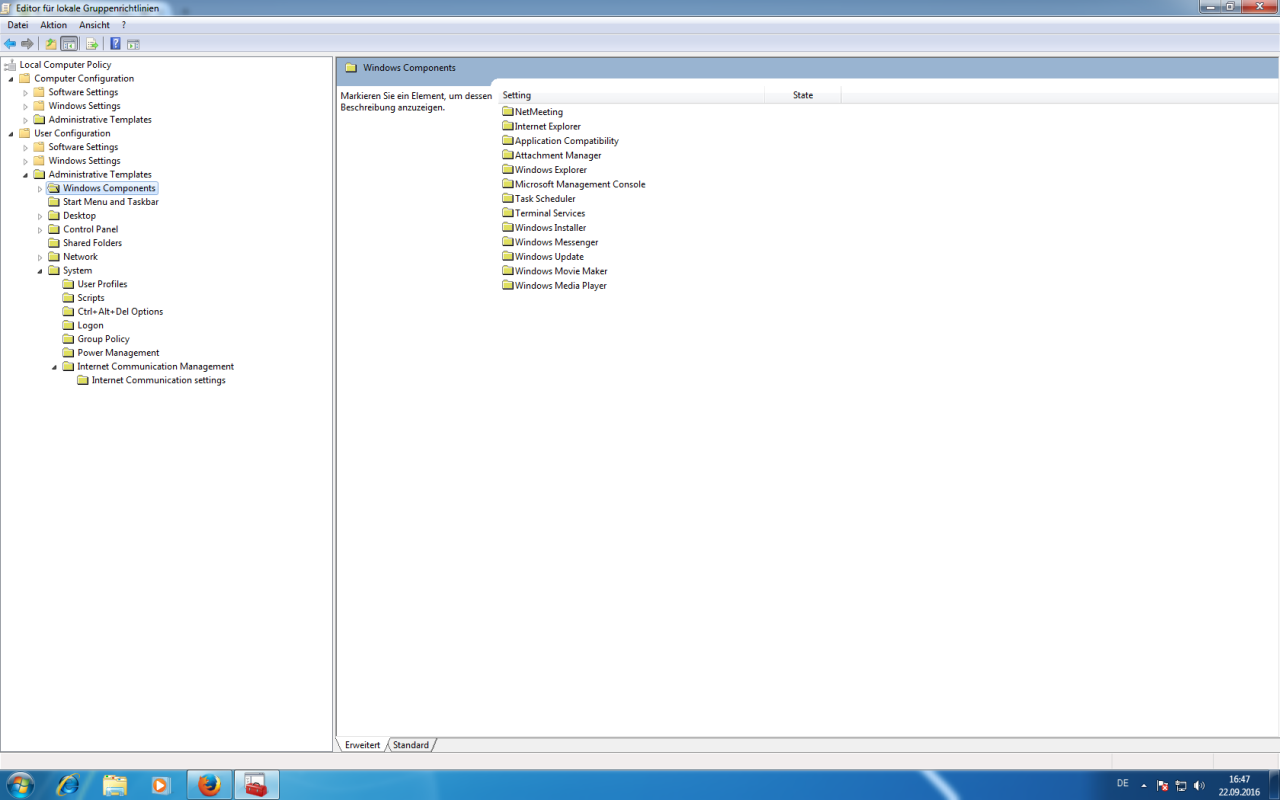Collapse the Internet Communication Management node
The height and width of the screenshot is (800, 1280).
pos(55,367)
